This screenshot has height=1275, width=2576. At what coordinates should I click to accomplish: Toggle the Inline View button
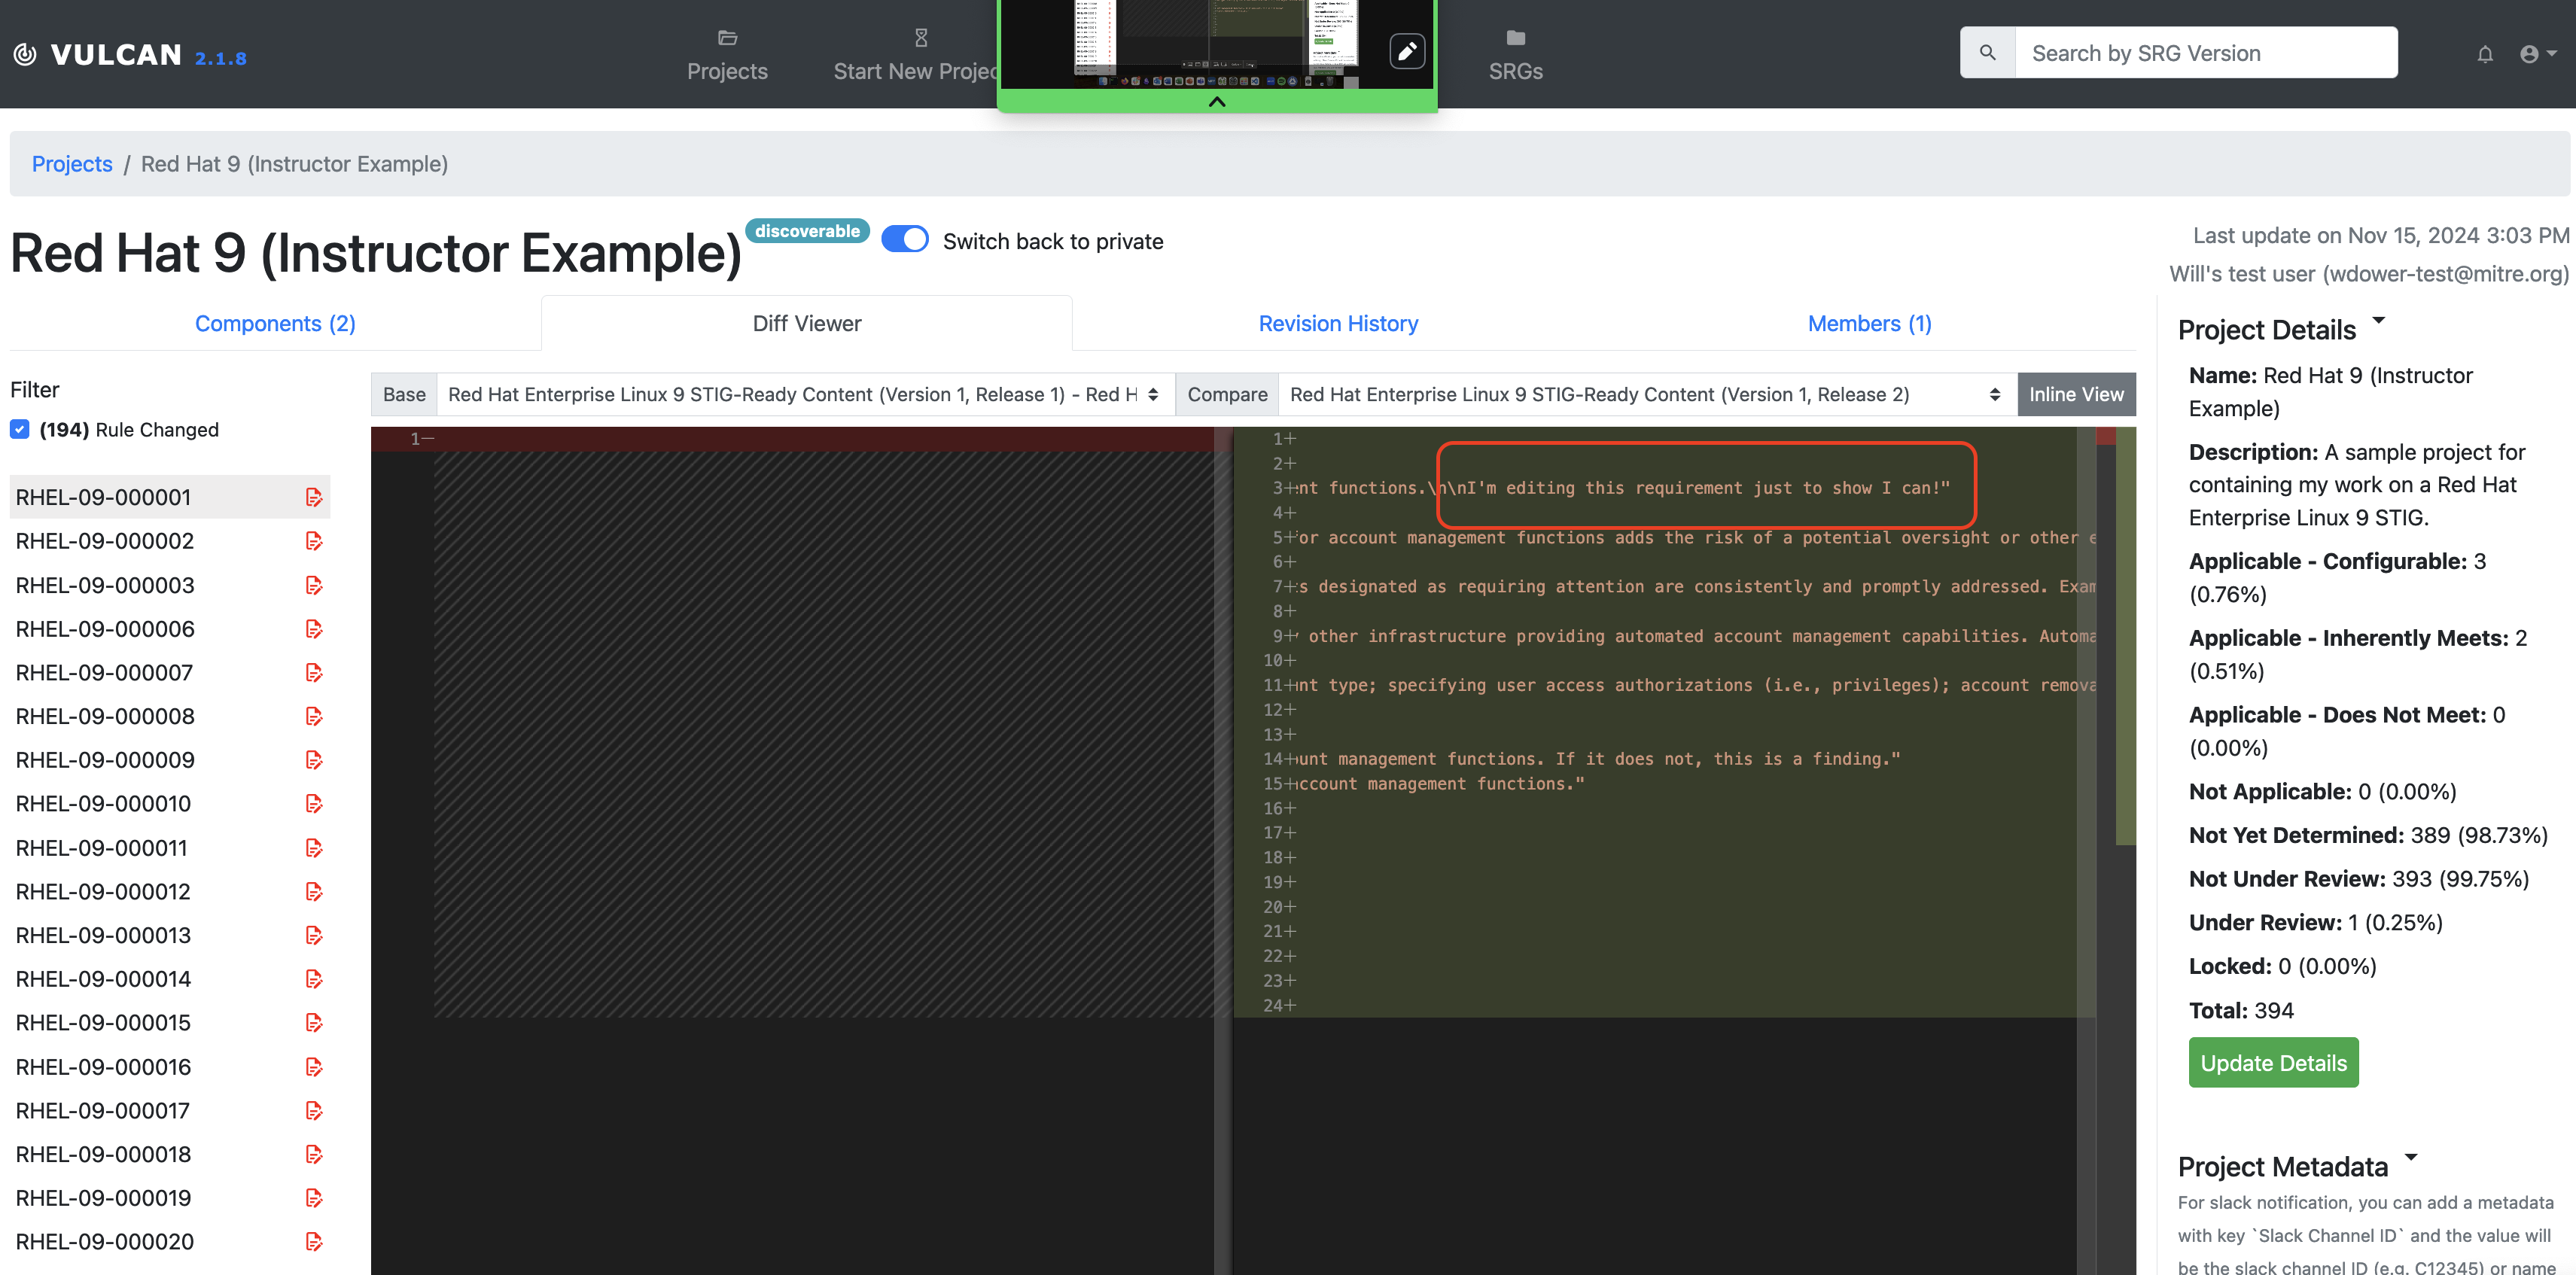2076,394
